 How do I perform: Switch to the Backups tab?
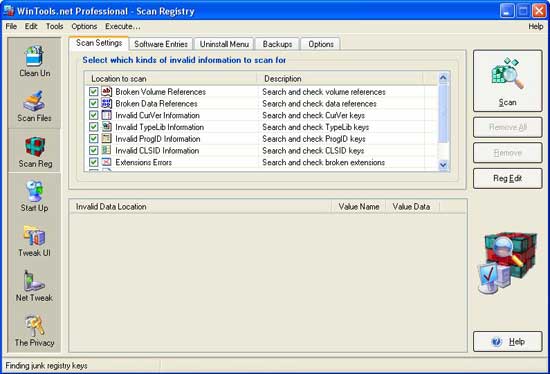(x=277, y=44)
